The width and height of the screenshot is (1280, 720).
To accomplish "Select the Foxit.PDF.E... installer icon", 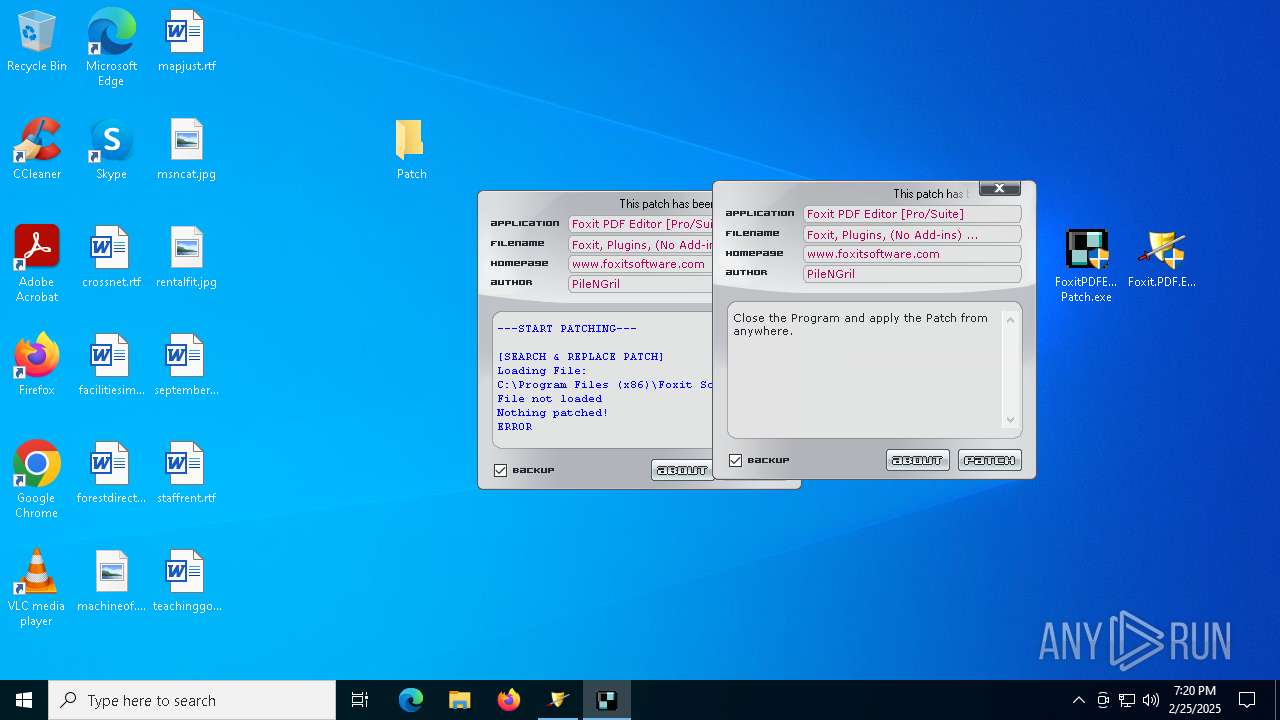I will click(1161, 259).
